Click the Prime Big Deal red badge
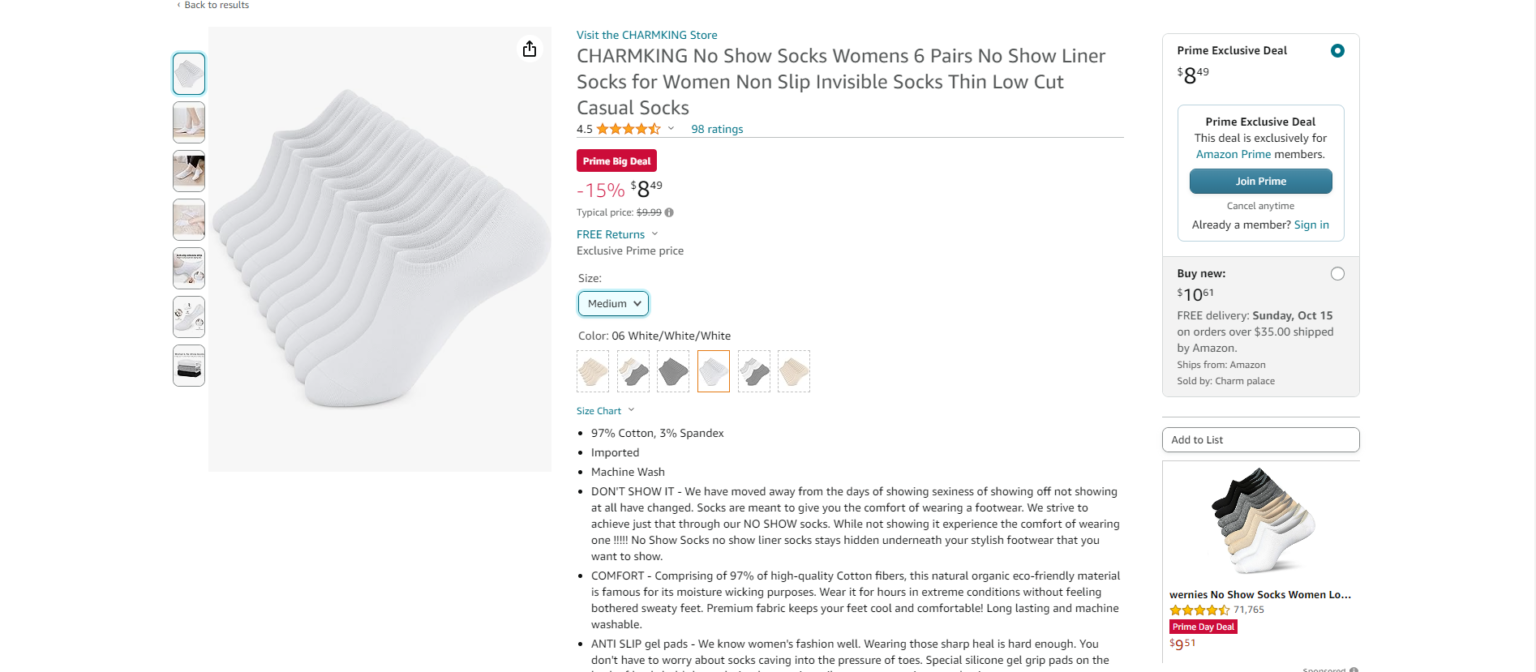Screen dimensions: 1536x672 click(616, 160)
